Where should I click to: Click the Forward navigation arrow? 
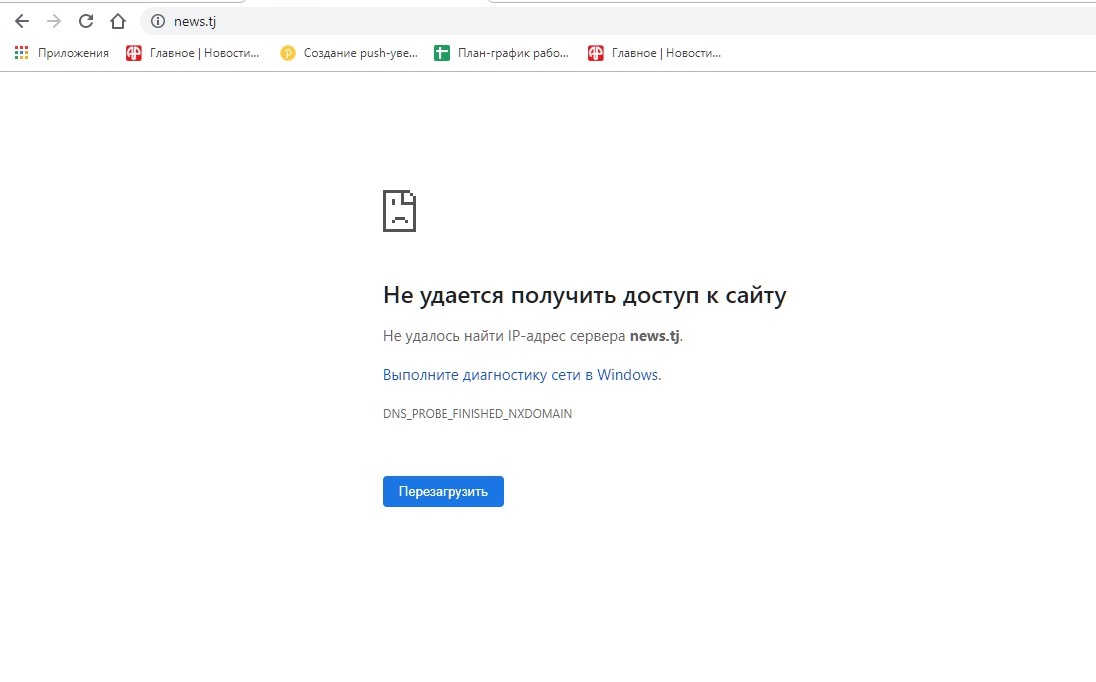(x=54, y=21)
